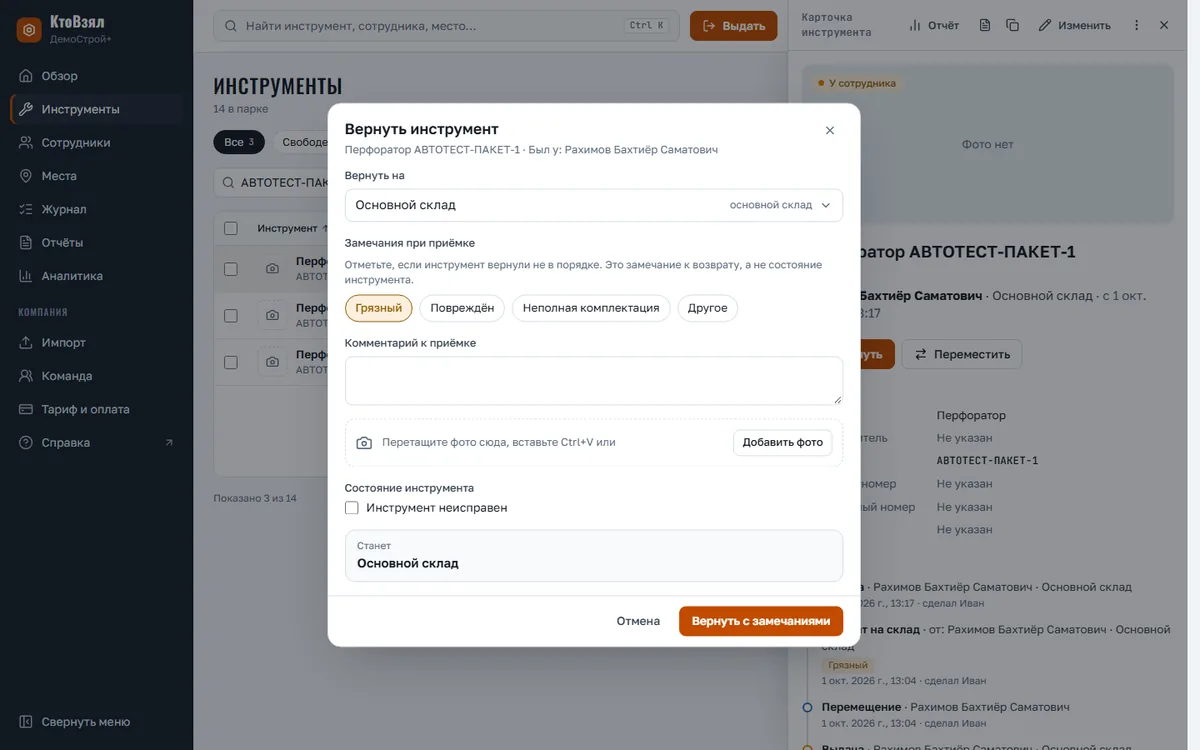Image resolution: width=1200 pixels, height=750 pixels.
Task: Toggle the Повреждён remark chip
Action: 462,308
